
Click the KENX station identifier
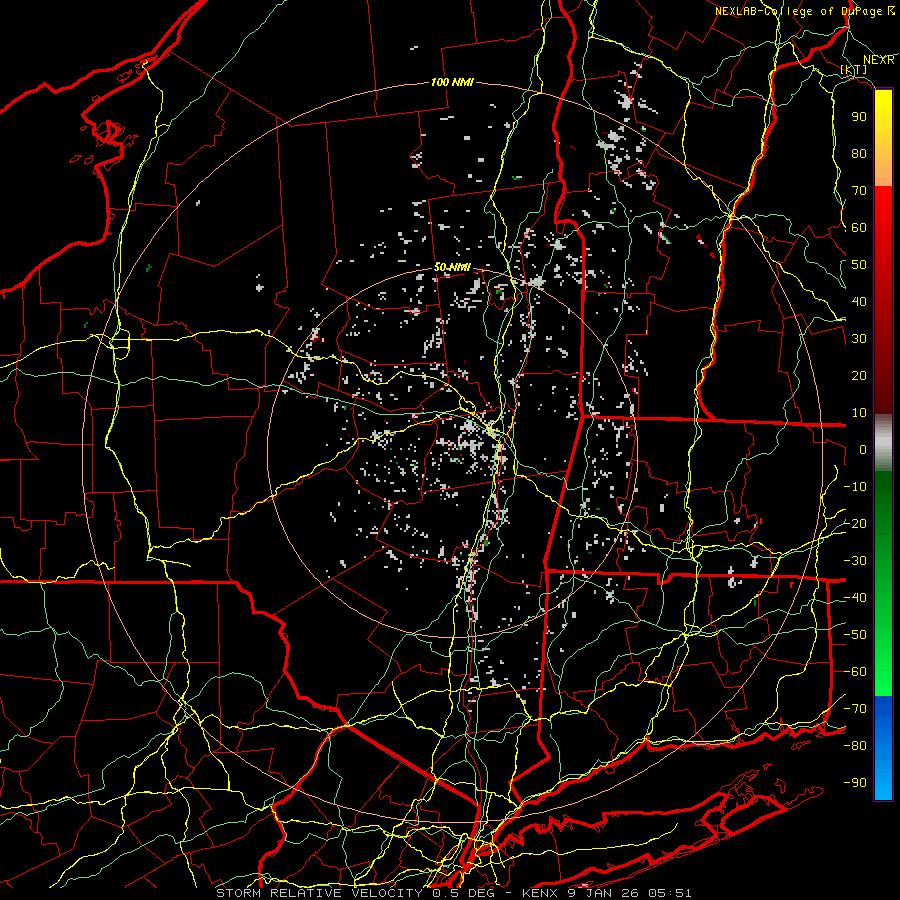click(x=538, y=893)
